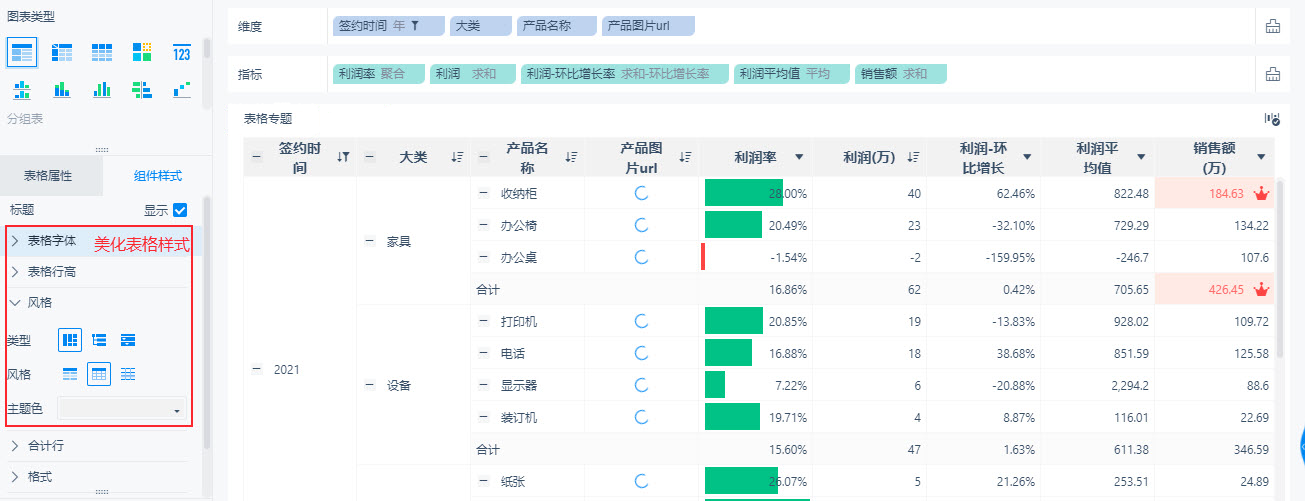Viewport: 1305px width, 501px height.
Task: Select the tree layout type icon
Action: coord(99,340)
